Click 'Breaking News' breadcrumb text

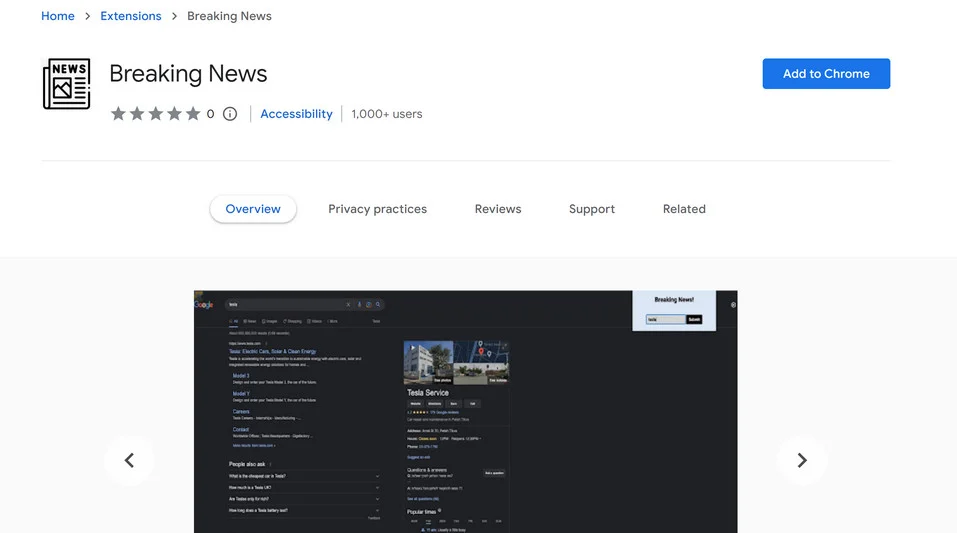click(229, 16)
